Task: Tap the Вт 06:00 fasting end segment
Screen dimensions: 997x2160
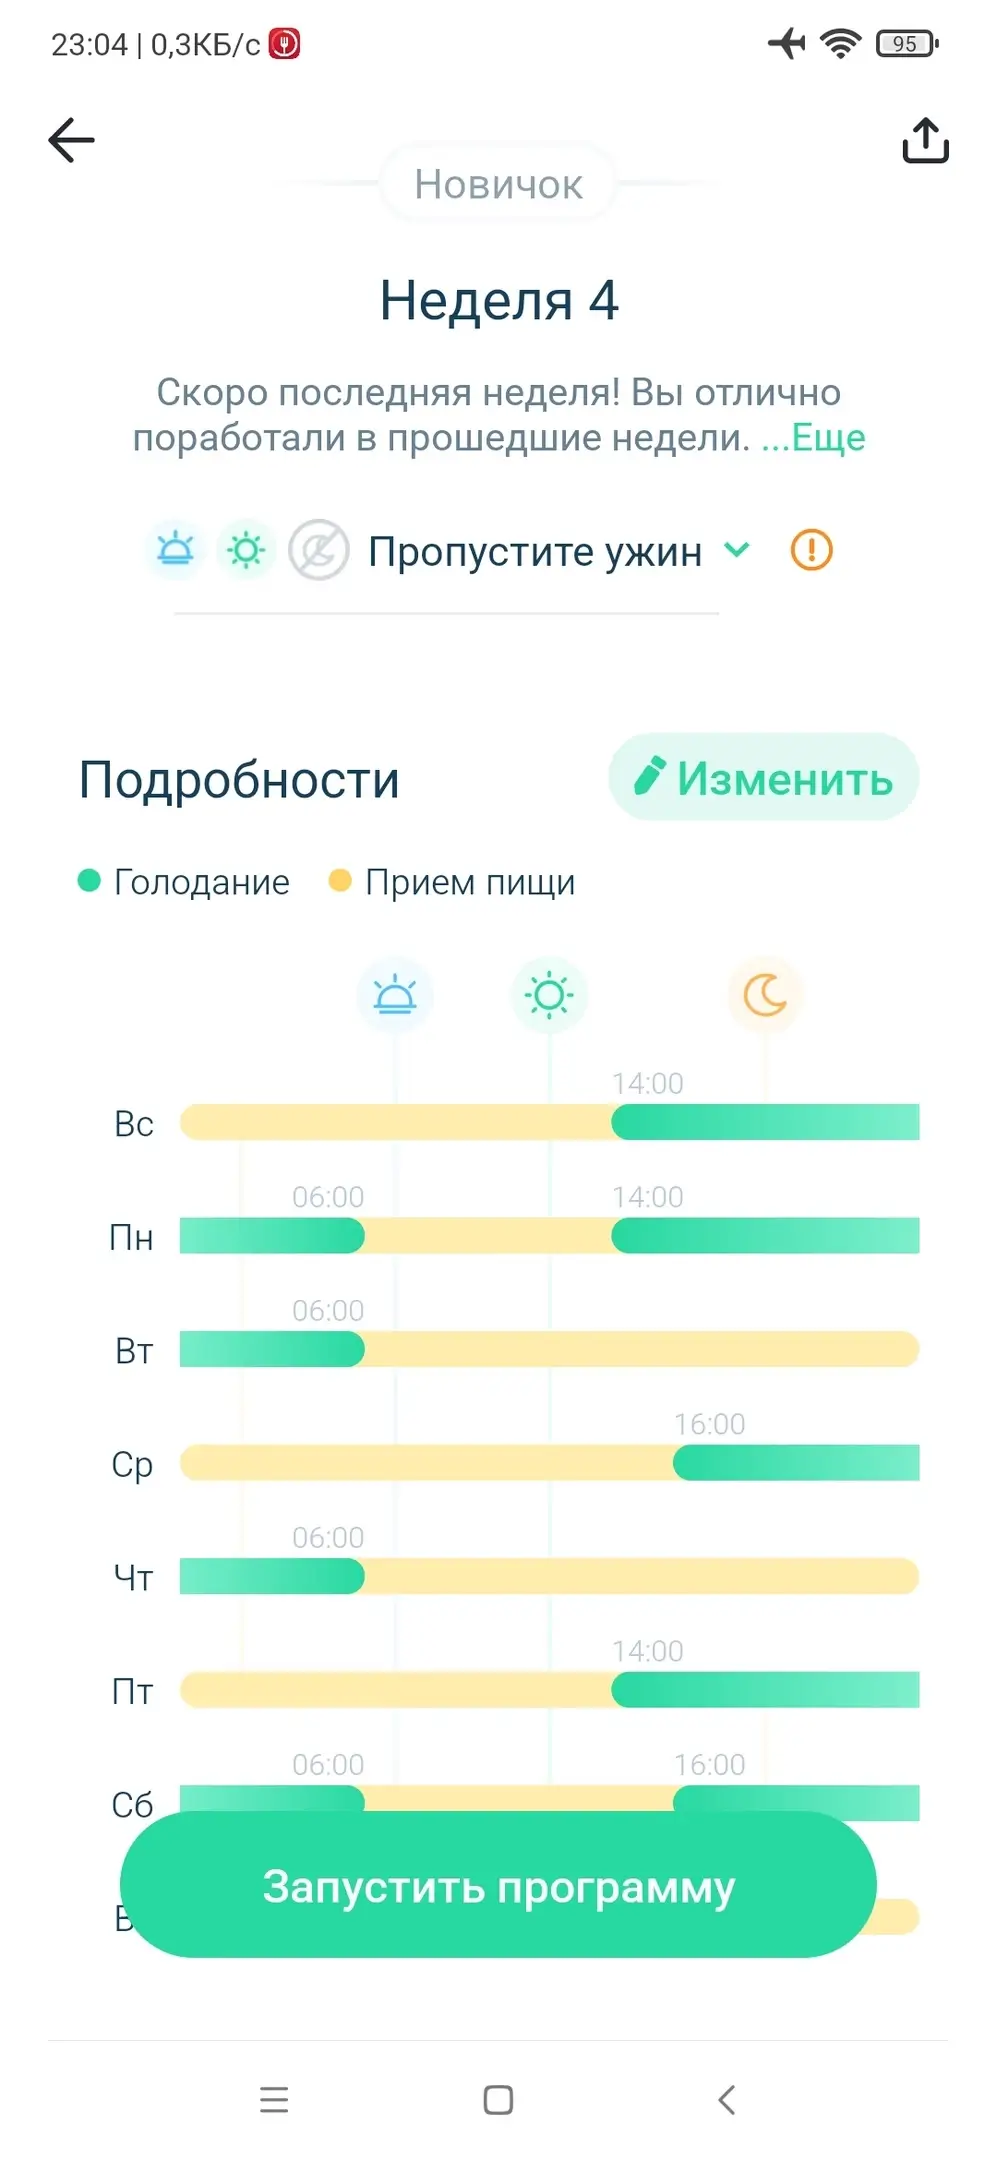Action: (x=272, y=1349)
